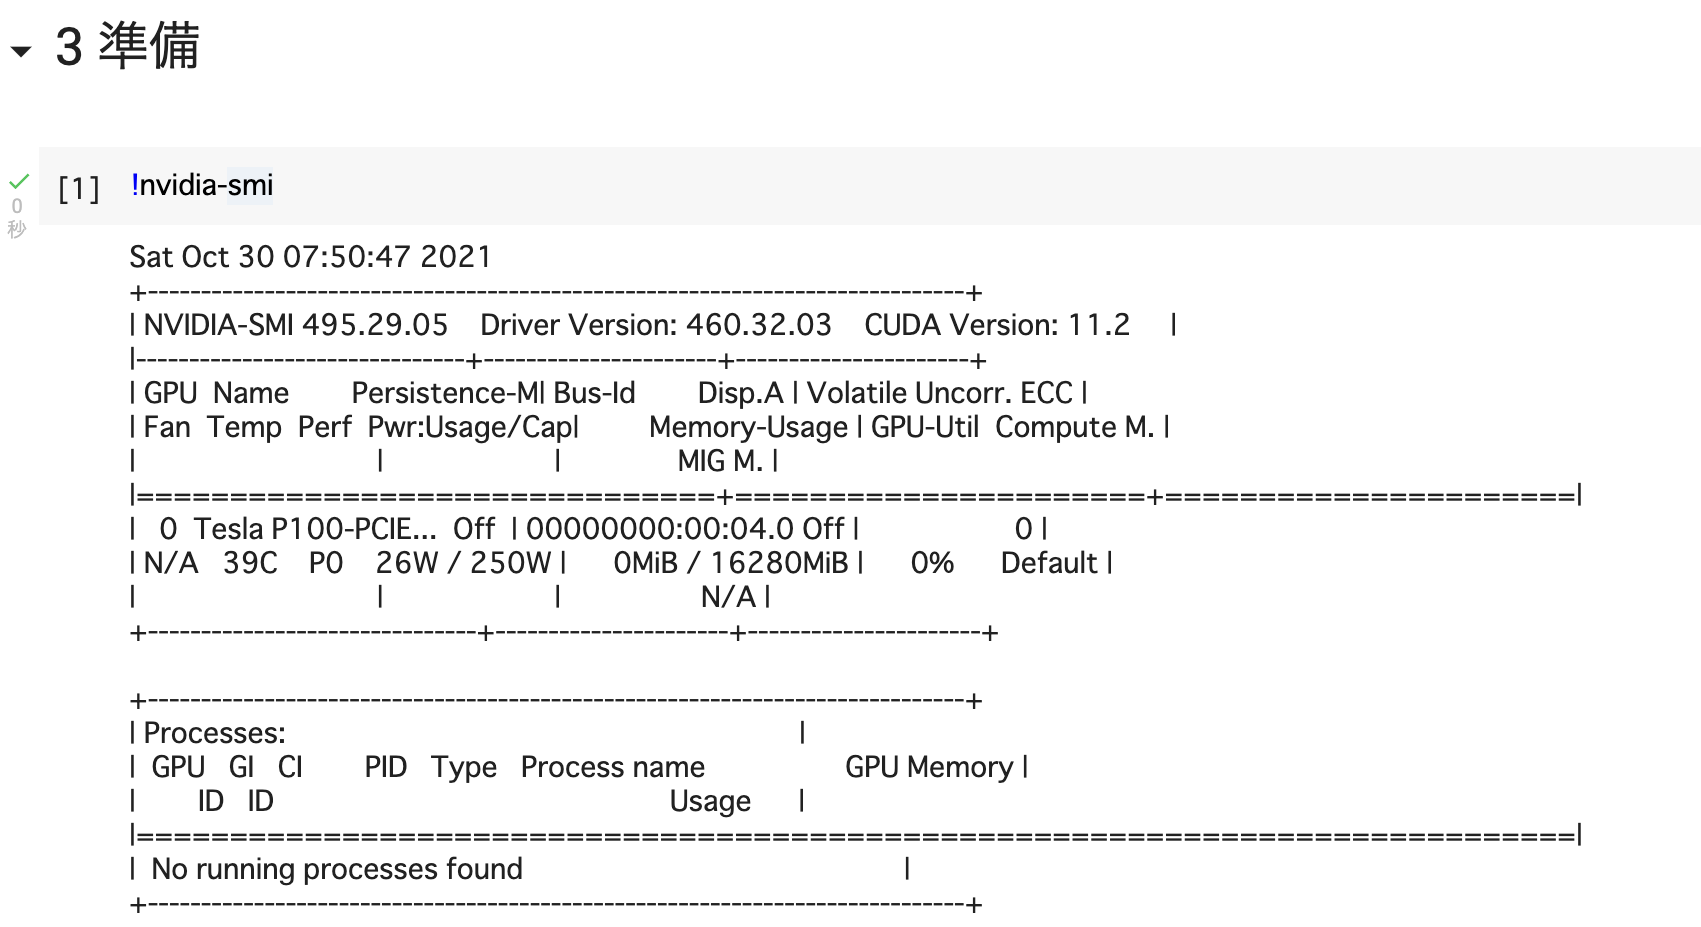This screenshot has height=927, width=1701.
Task: Collapse the "3 準備" section arrow
Action: pyautogui.click(x=21, y=51)
